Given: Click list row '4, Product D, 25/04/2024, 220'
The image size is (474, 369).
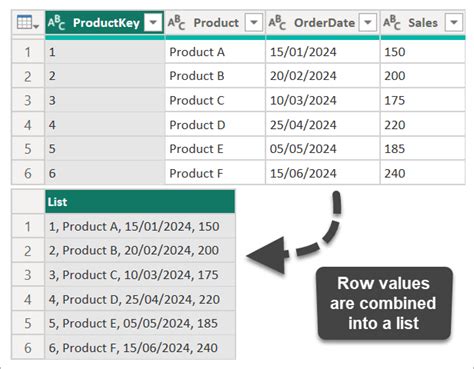Looking at the screenshot, I should pos(140,299).
